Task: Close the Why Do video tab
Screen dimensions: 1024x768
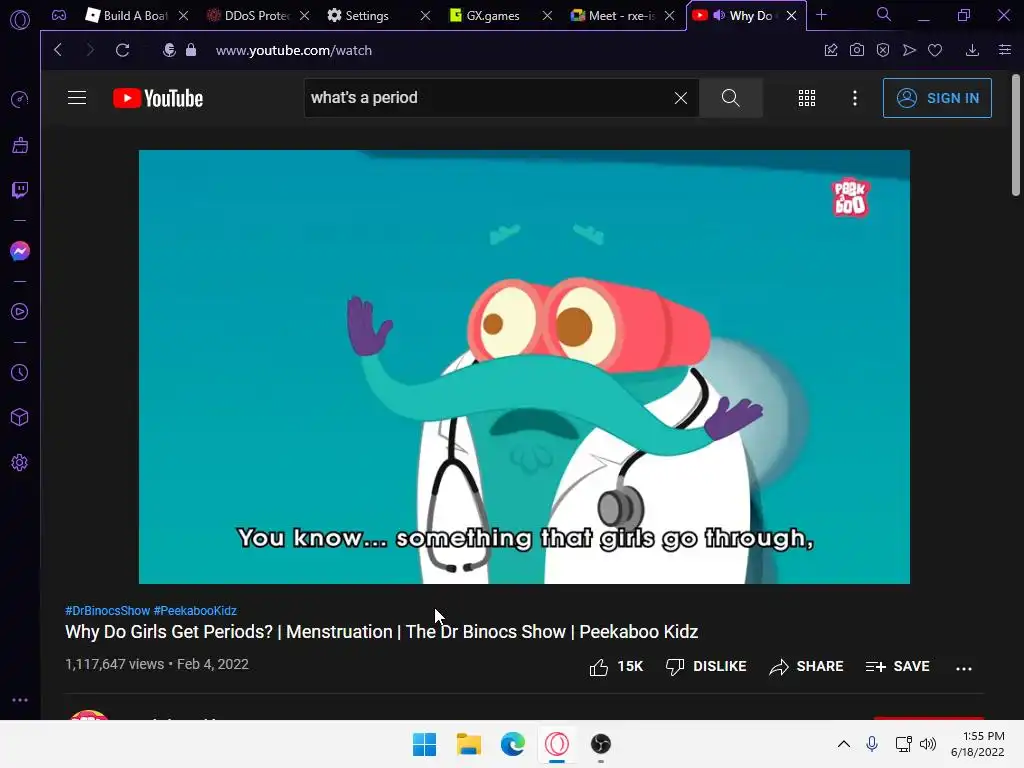Action: tap(792, 16)
